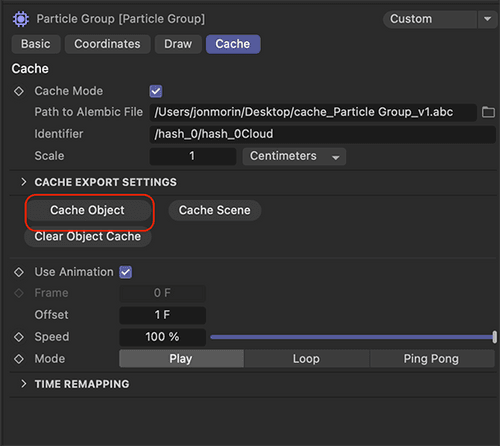Click the Mode keyframe diamond
Viewport: 500px width, 446px height.
[x=19, y=359]
